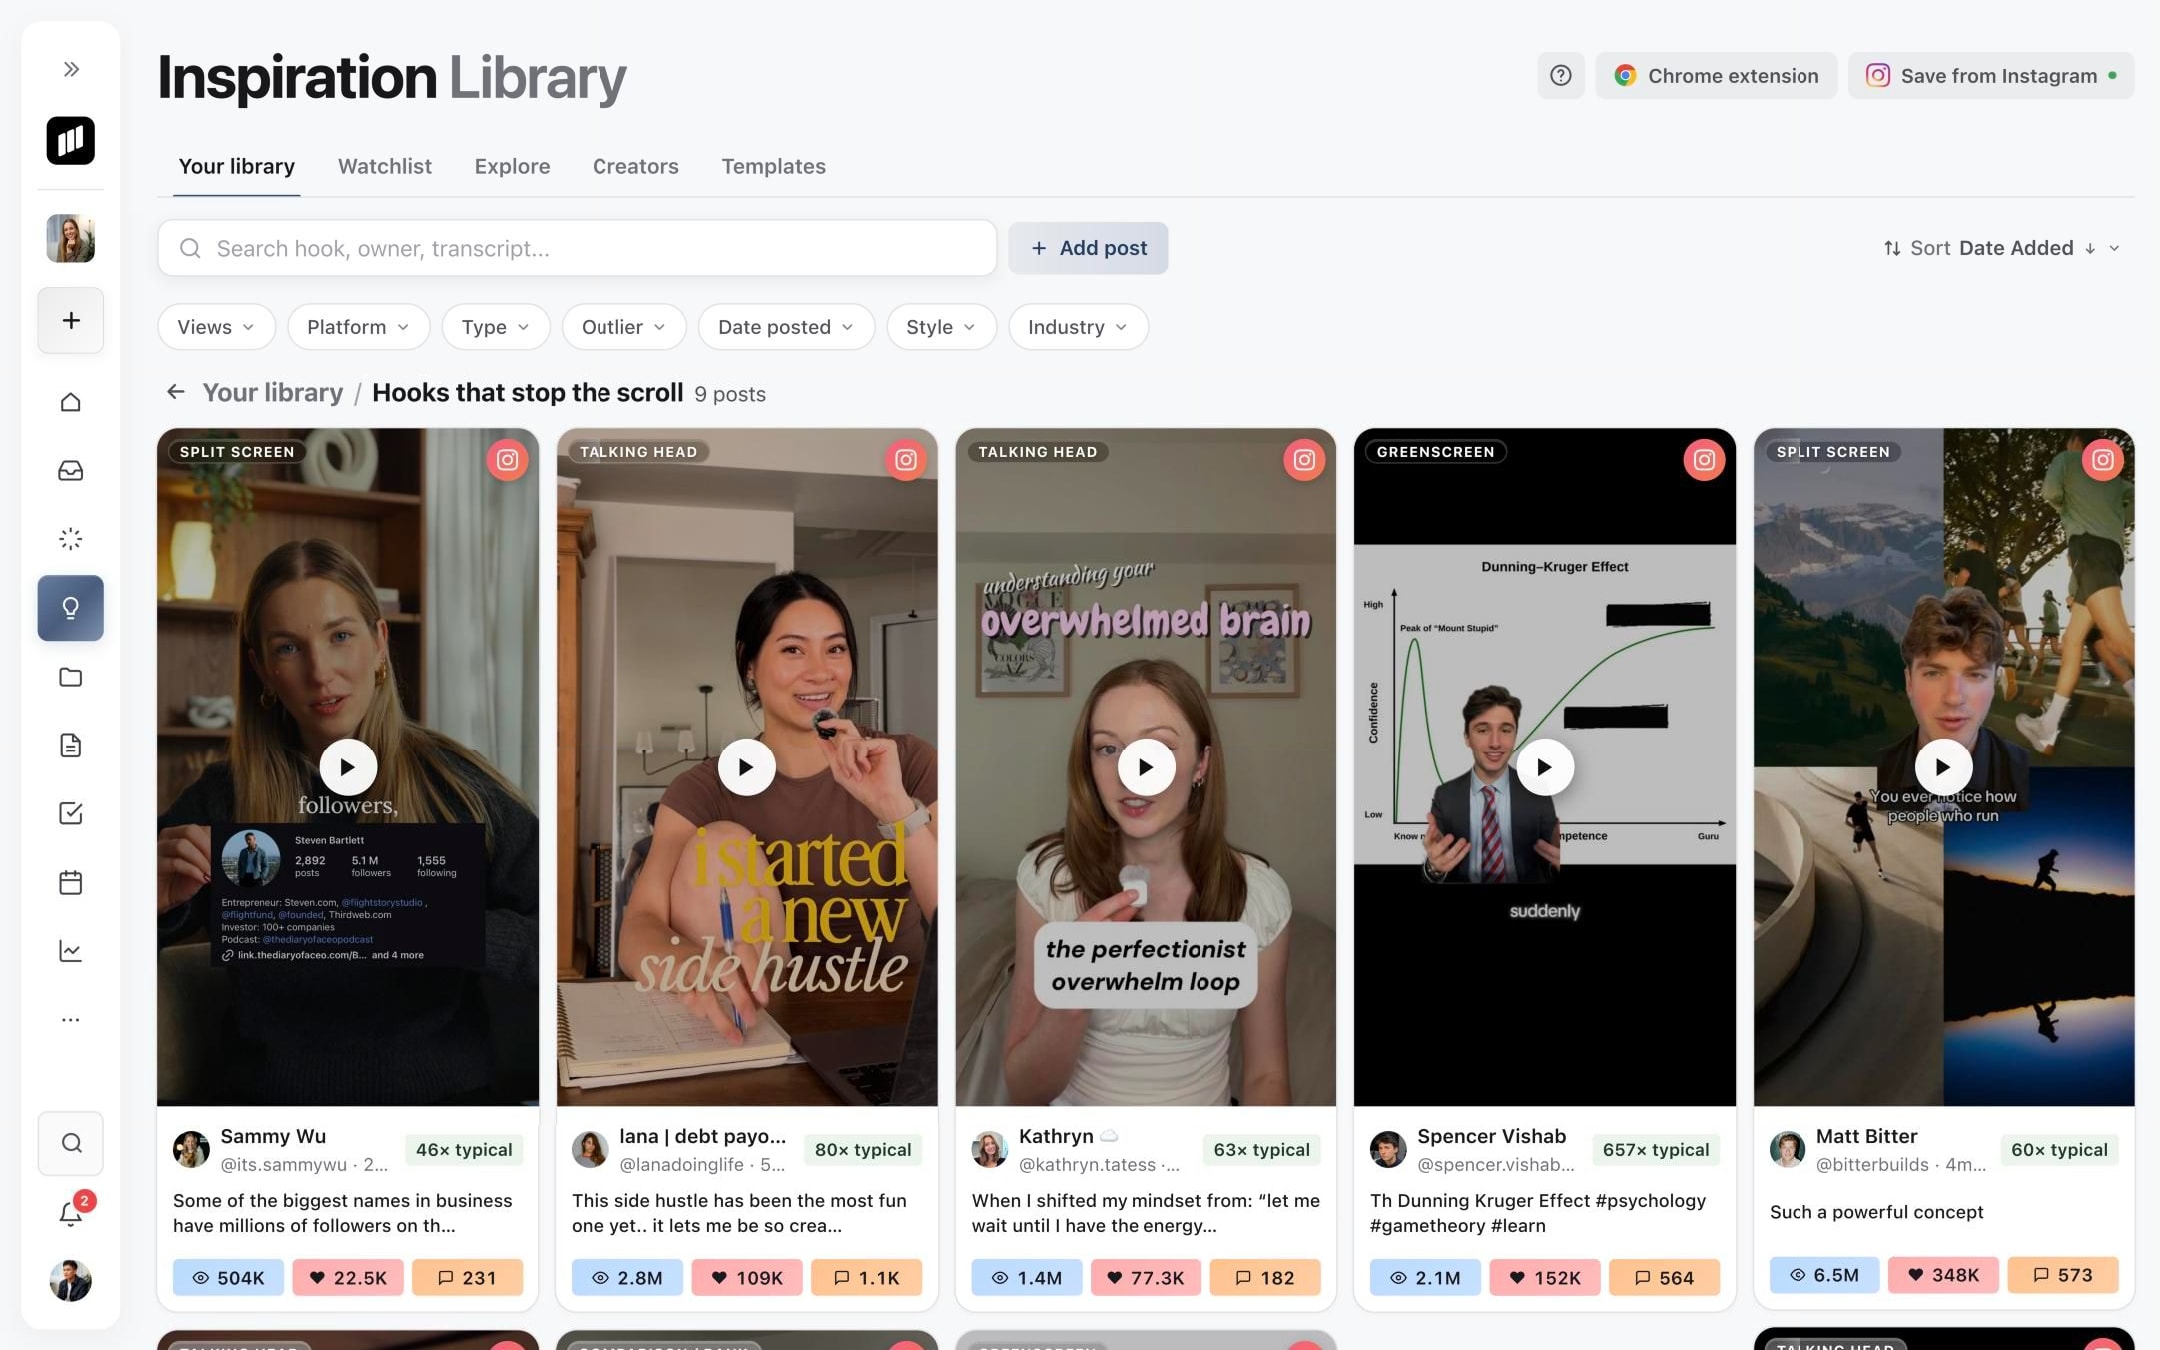
Task: Switch to the Watchlist tab
Action: (x=385, y=166)
